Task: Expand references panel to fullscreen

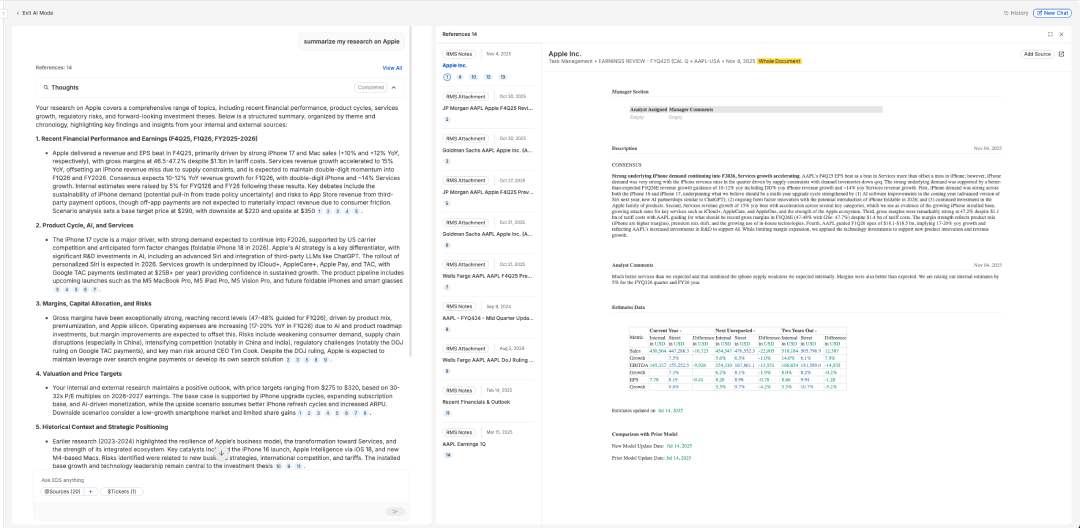Action: pyautogui.click(x=1050, y=34)
